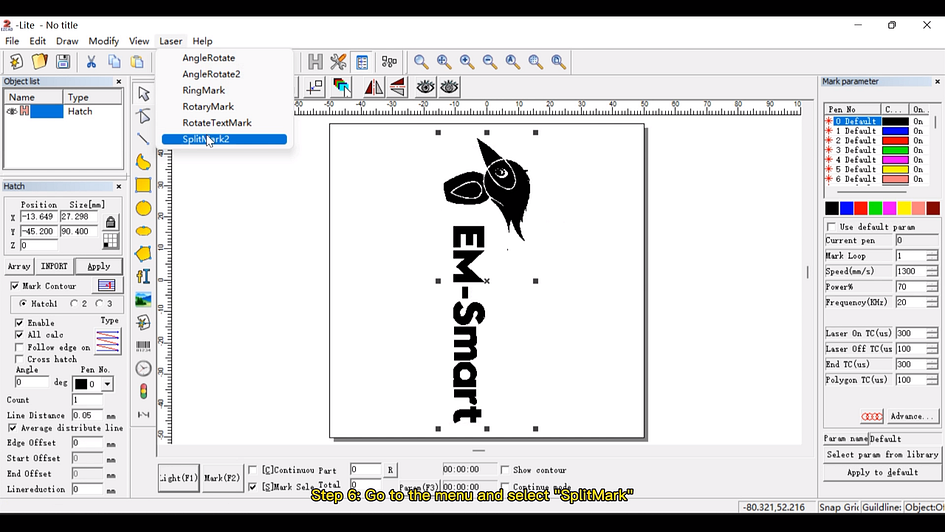Select the hatch 3 radio button

pos(99,304)
